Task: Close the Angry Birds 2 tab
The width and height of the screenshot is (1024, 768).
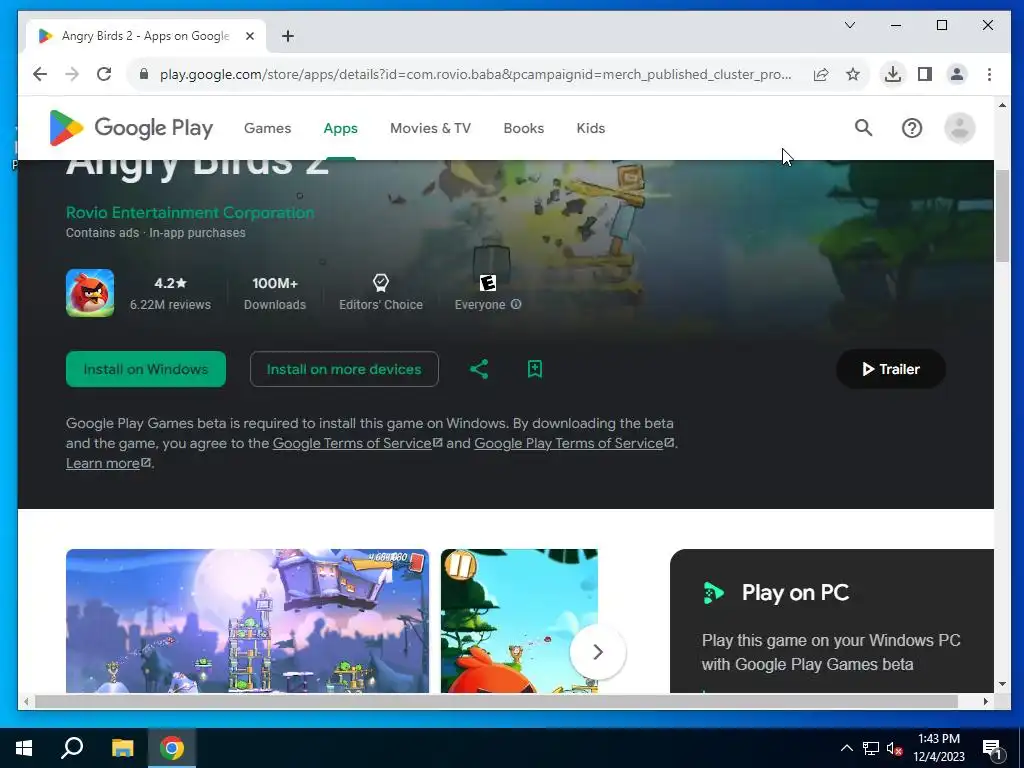Action: click(x=249, y=36)
